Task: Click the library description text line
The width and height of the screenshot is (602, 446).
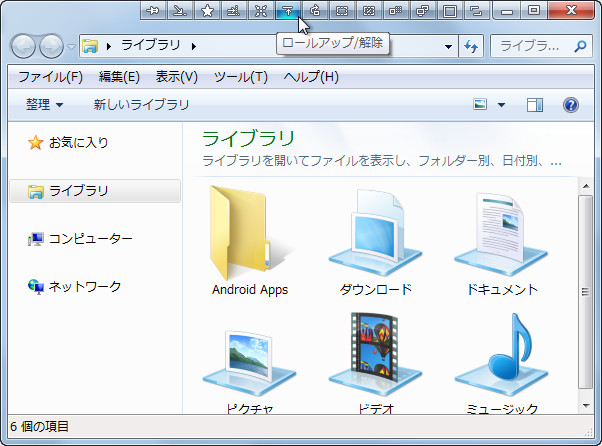Action: 382,160
